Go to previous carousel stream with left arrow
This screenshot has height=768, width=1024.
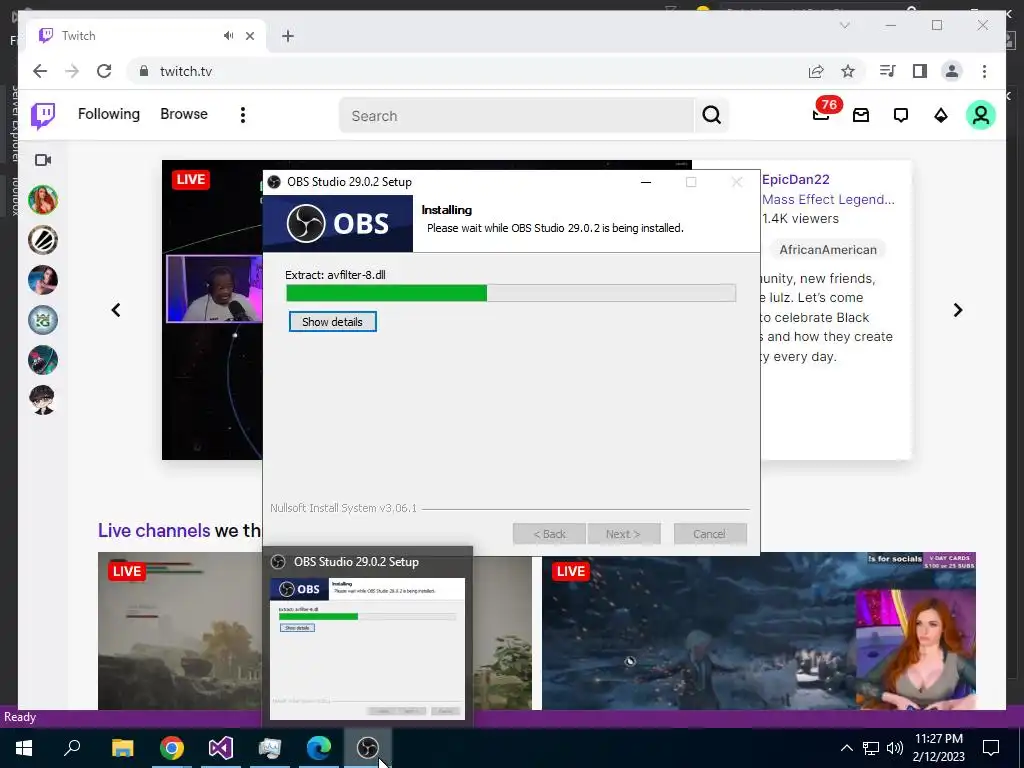tap(116, 310)
